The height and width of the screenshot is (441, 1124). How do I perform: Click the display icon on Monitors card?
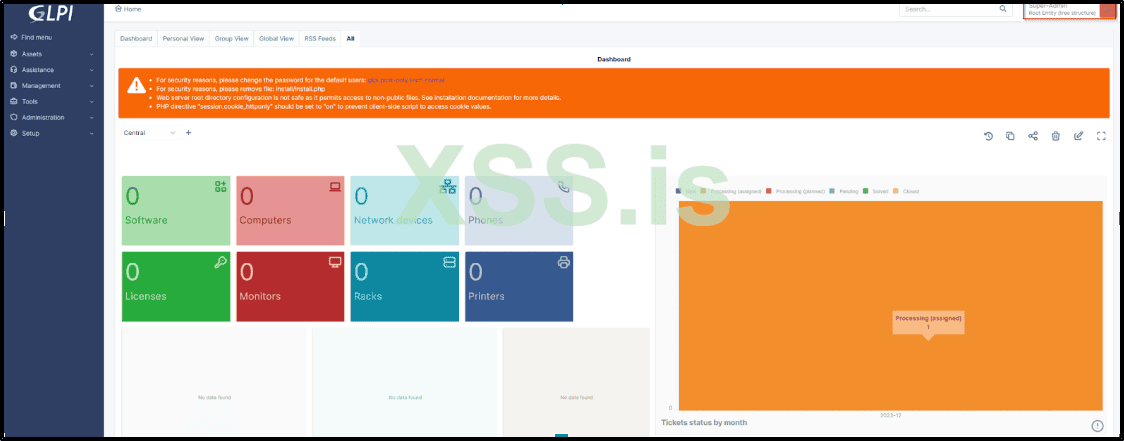(x=335, y=262)
